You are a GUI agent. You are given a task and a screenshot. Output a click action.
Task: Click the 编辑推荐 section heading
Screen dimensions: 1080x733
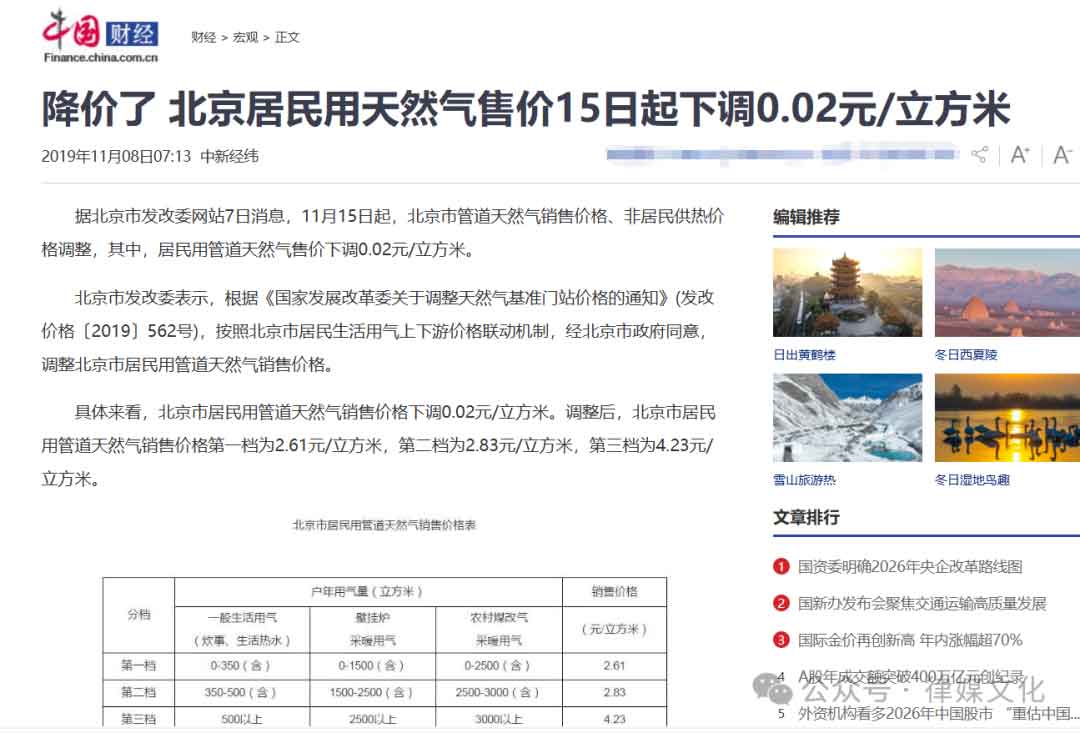coord(806,217)
